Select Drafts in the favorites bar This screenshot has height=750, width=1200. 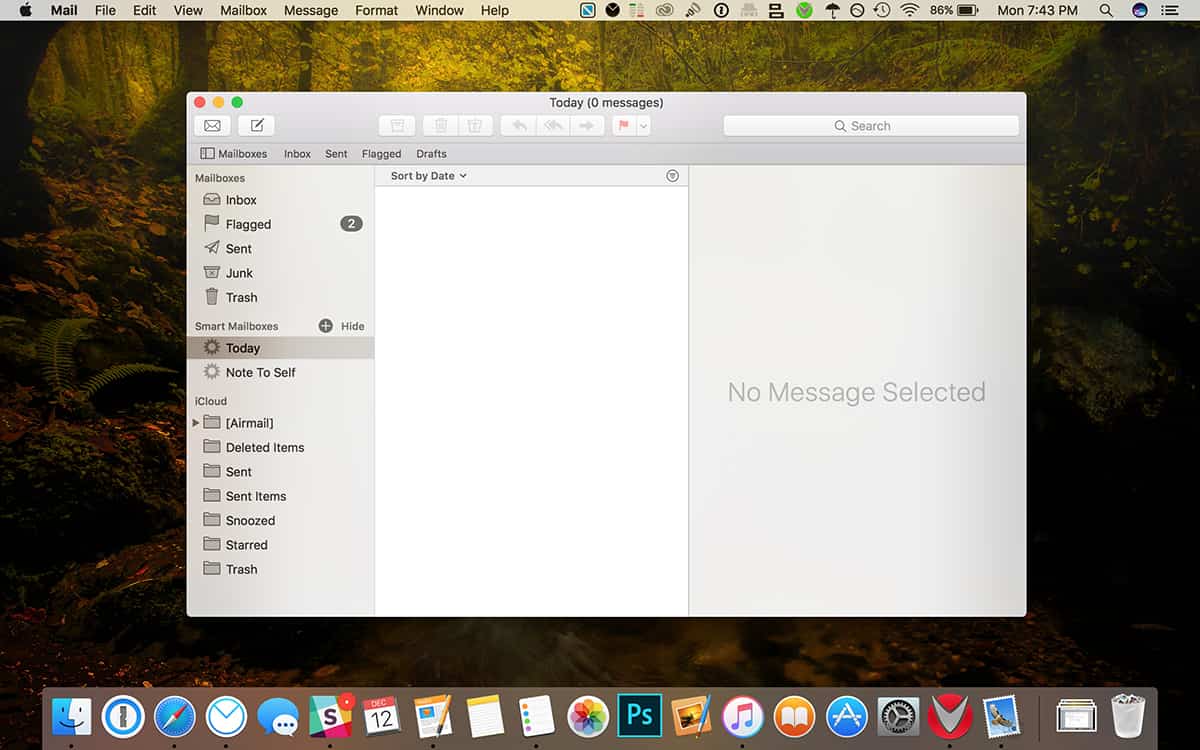431,154
